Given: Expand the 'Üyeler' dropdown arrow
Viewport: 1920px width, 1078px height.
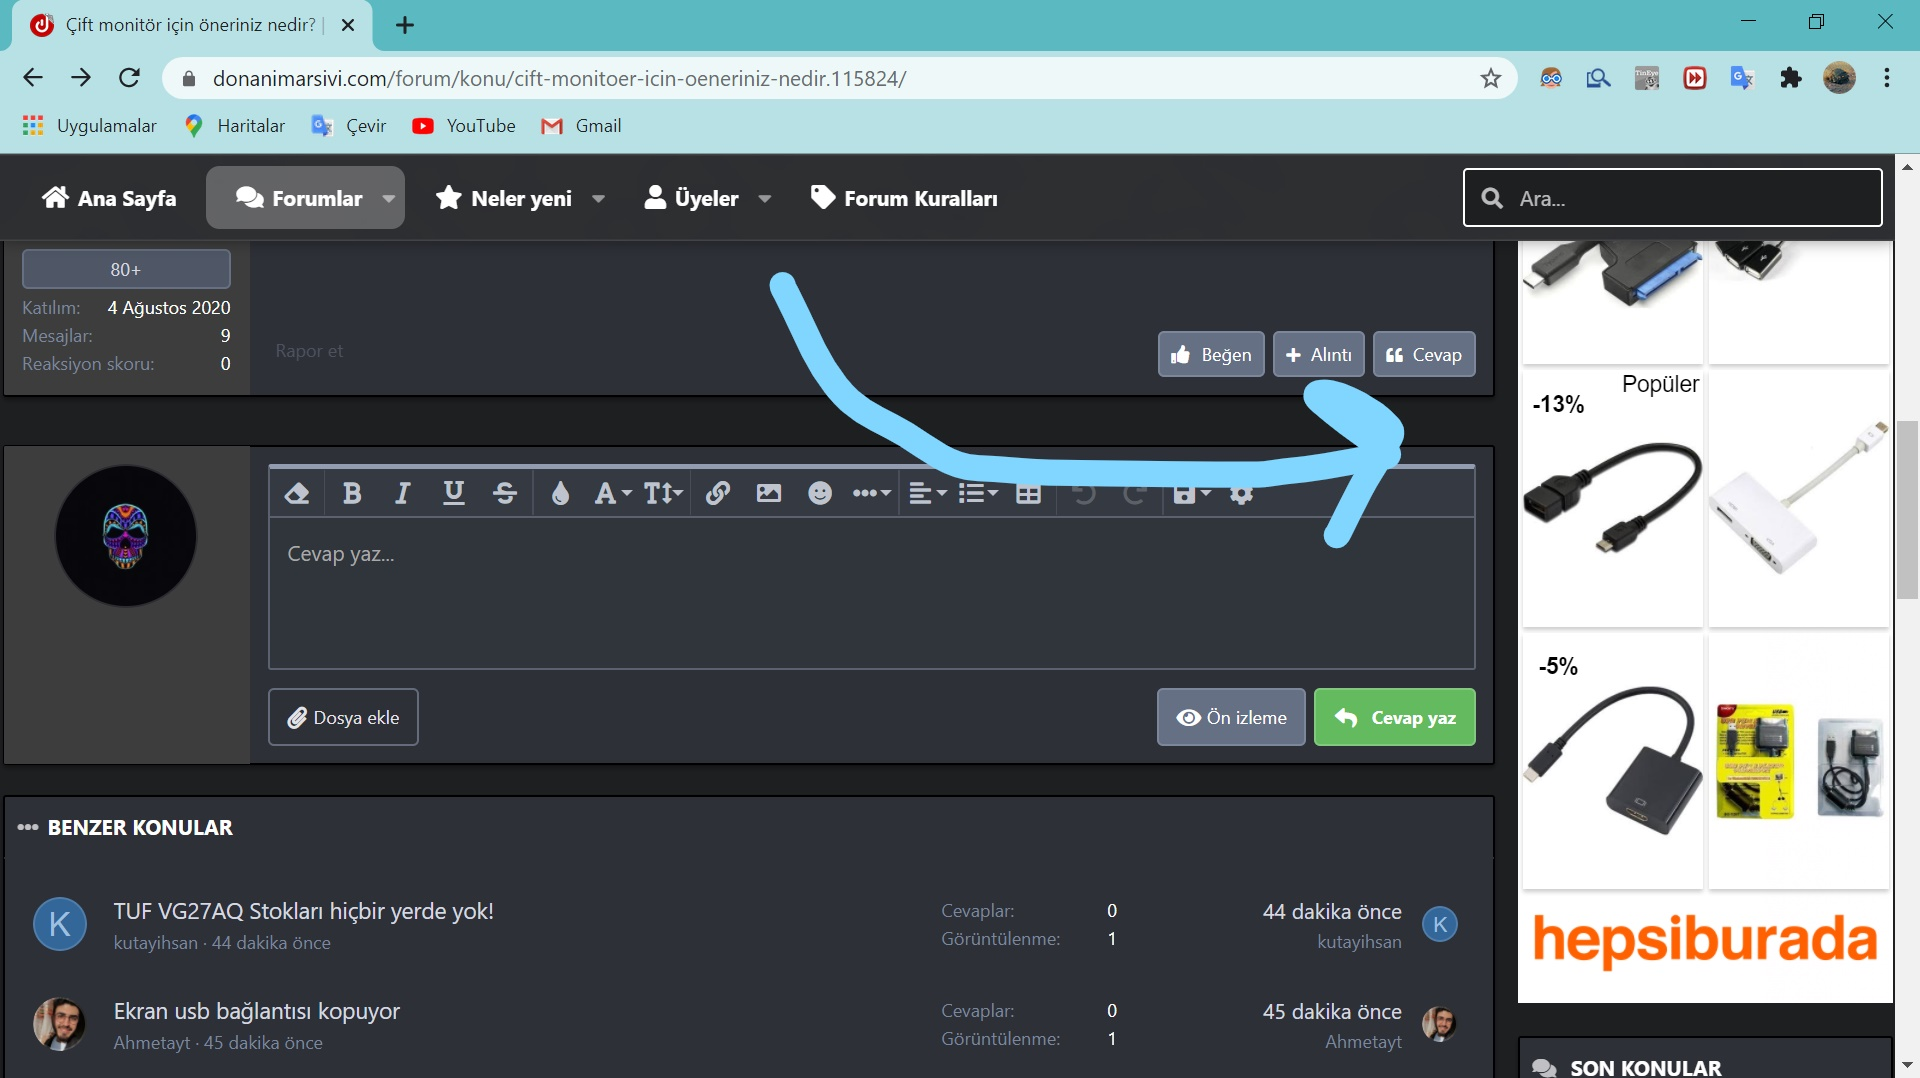Looking at the screenshot, I should pyautogui.click(x=765, y=198).
